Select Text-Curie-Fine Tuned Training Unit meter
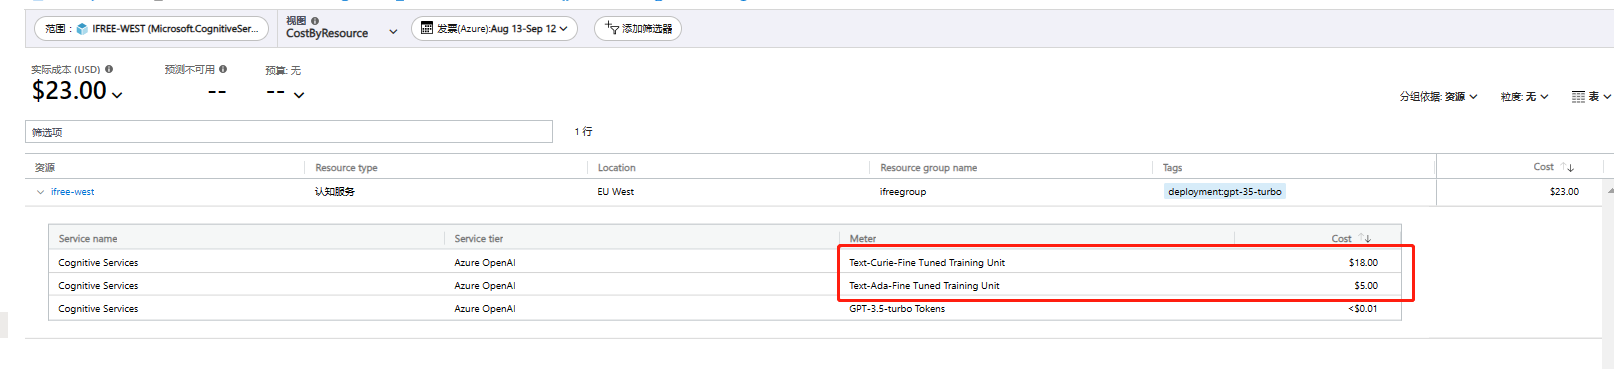This screenshot has width=1614, height=369. 927,263
